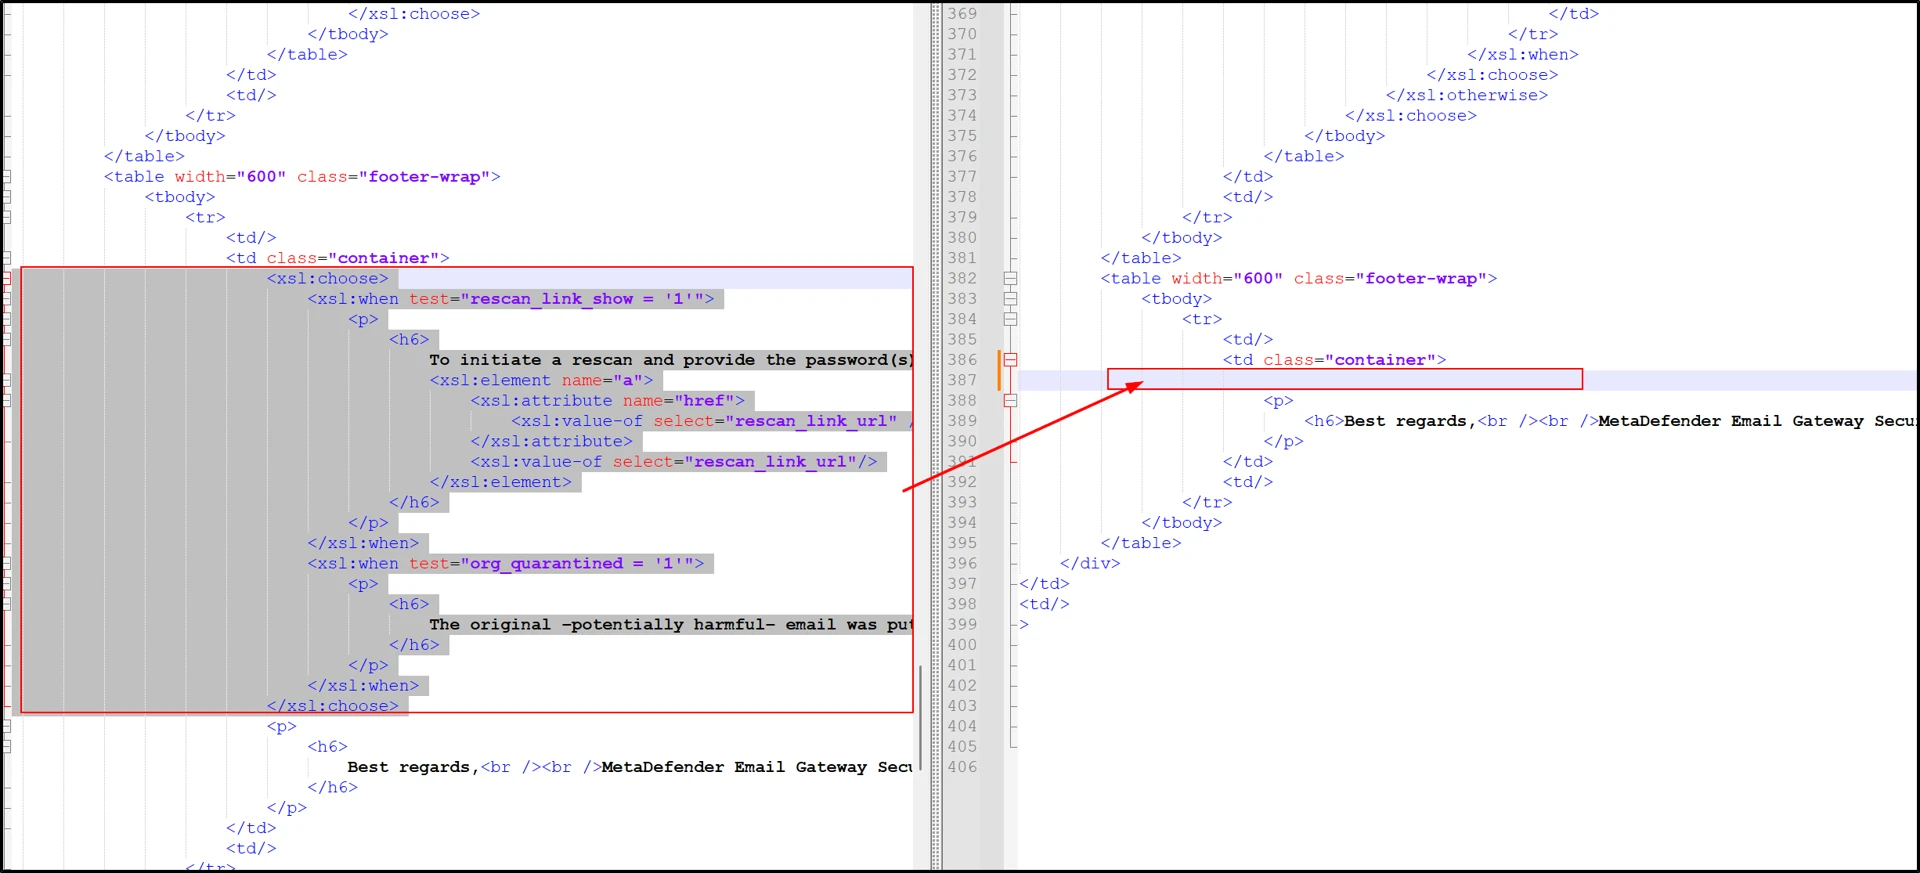The image size is (1920, 873).
Task: Click the closing div tag on line 396
Action: [1090, 564]
